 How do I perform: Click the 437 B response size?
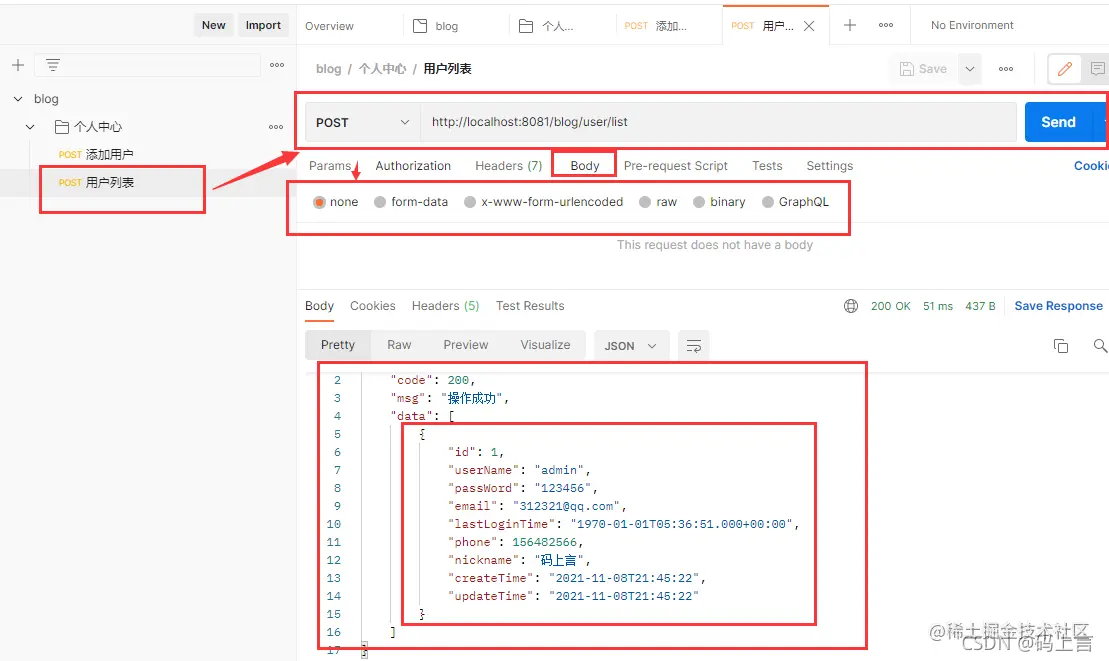980,306
